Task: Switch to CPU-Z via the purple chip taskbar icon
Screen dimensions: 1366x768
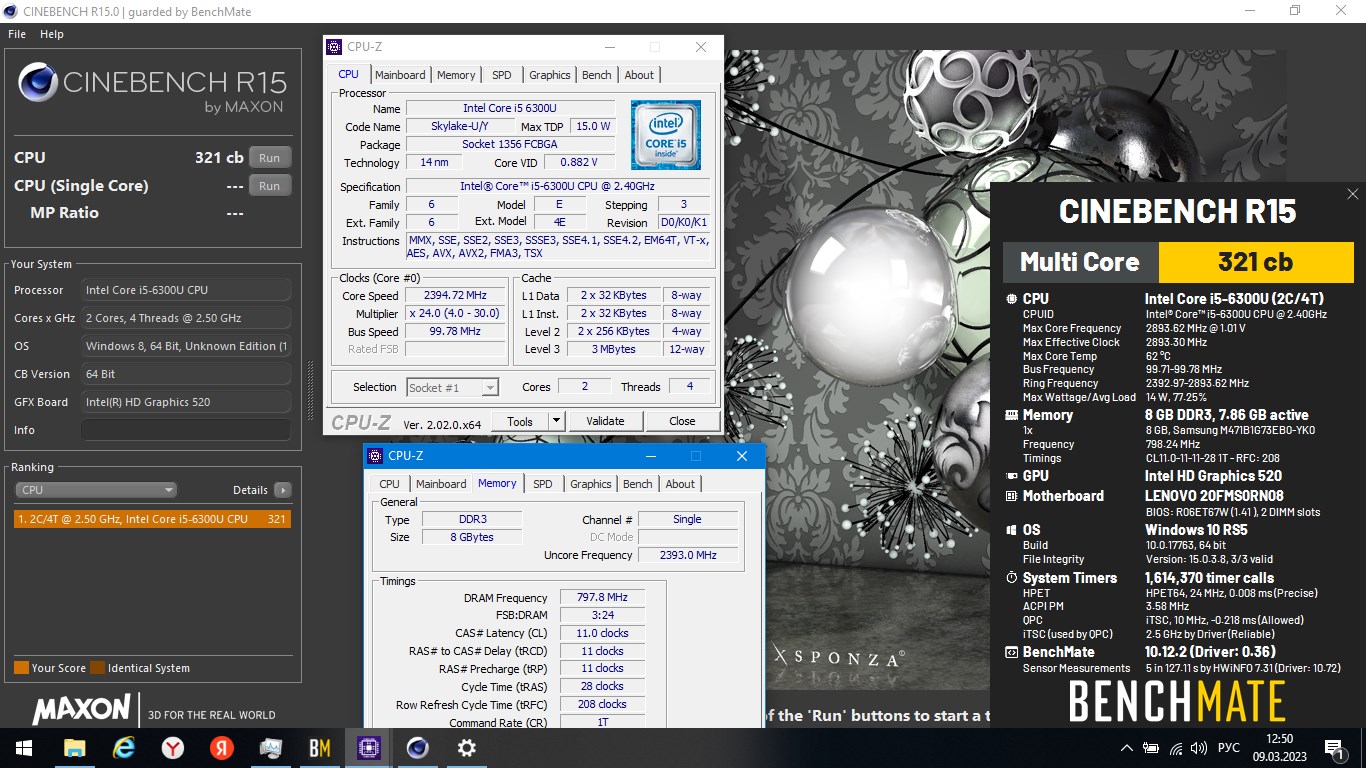Action: pos(368,748)
